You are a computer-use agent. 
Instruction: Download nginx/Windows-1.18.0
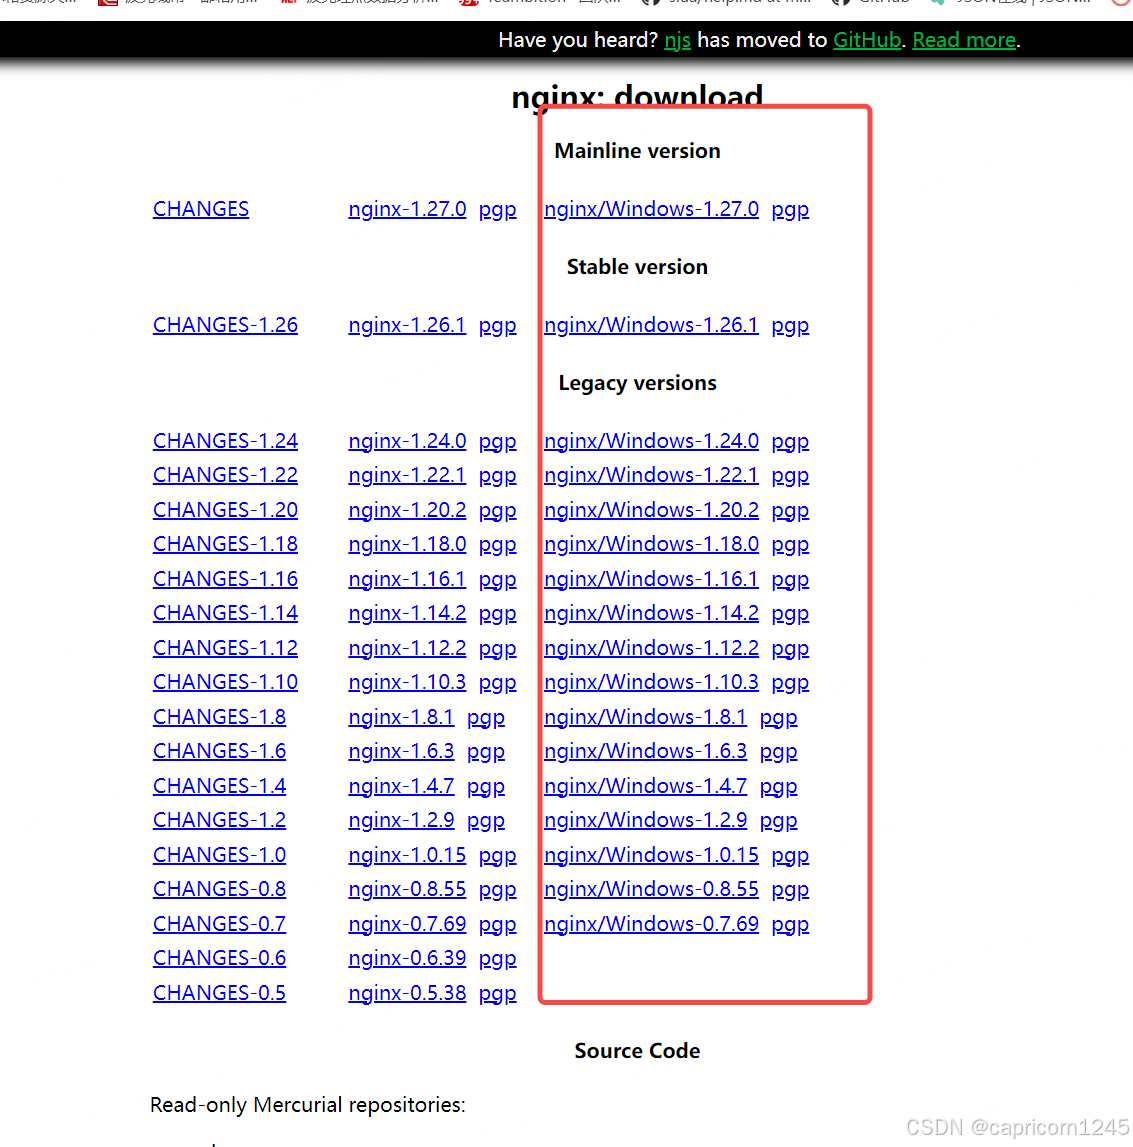tap(651, 544)
